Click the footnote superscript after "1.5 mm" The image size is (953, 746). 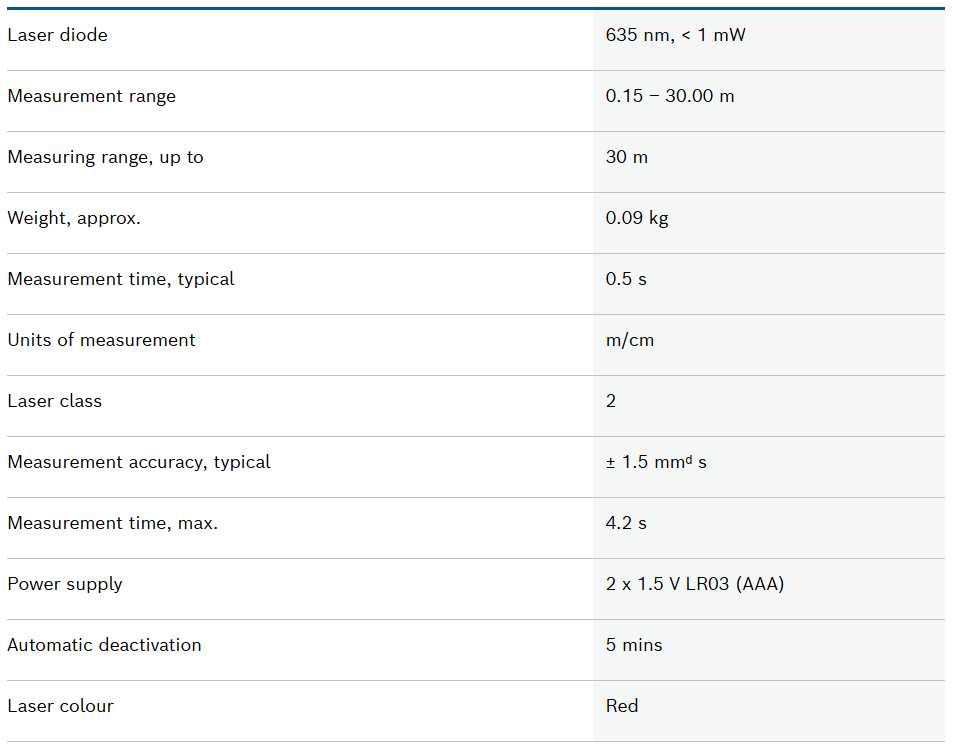[x=688, y=459]
